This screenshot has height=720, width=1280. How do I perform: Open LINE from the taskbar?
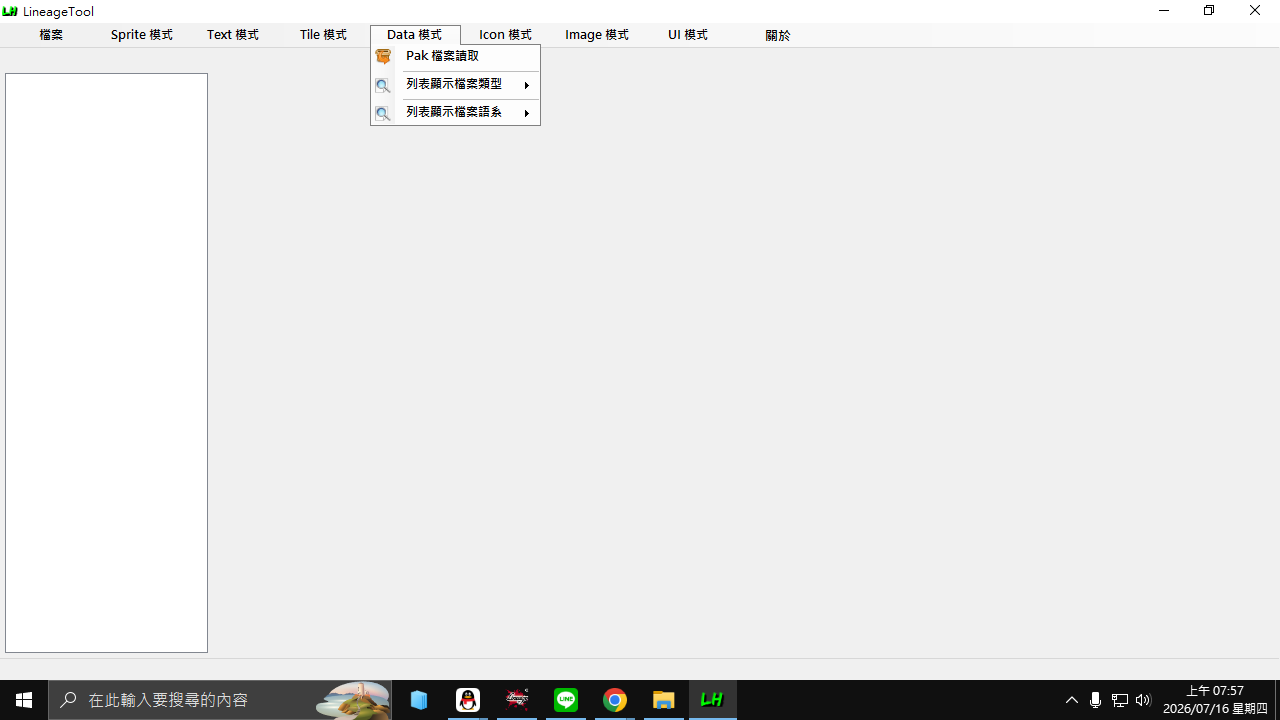coord(566,700)
